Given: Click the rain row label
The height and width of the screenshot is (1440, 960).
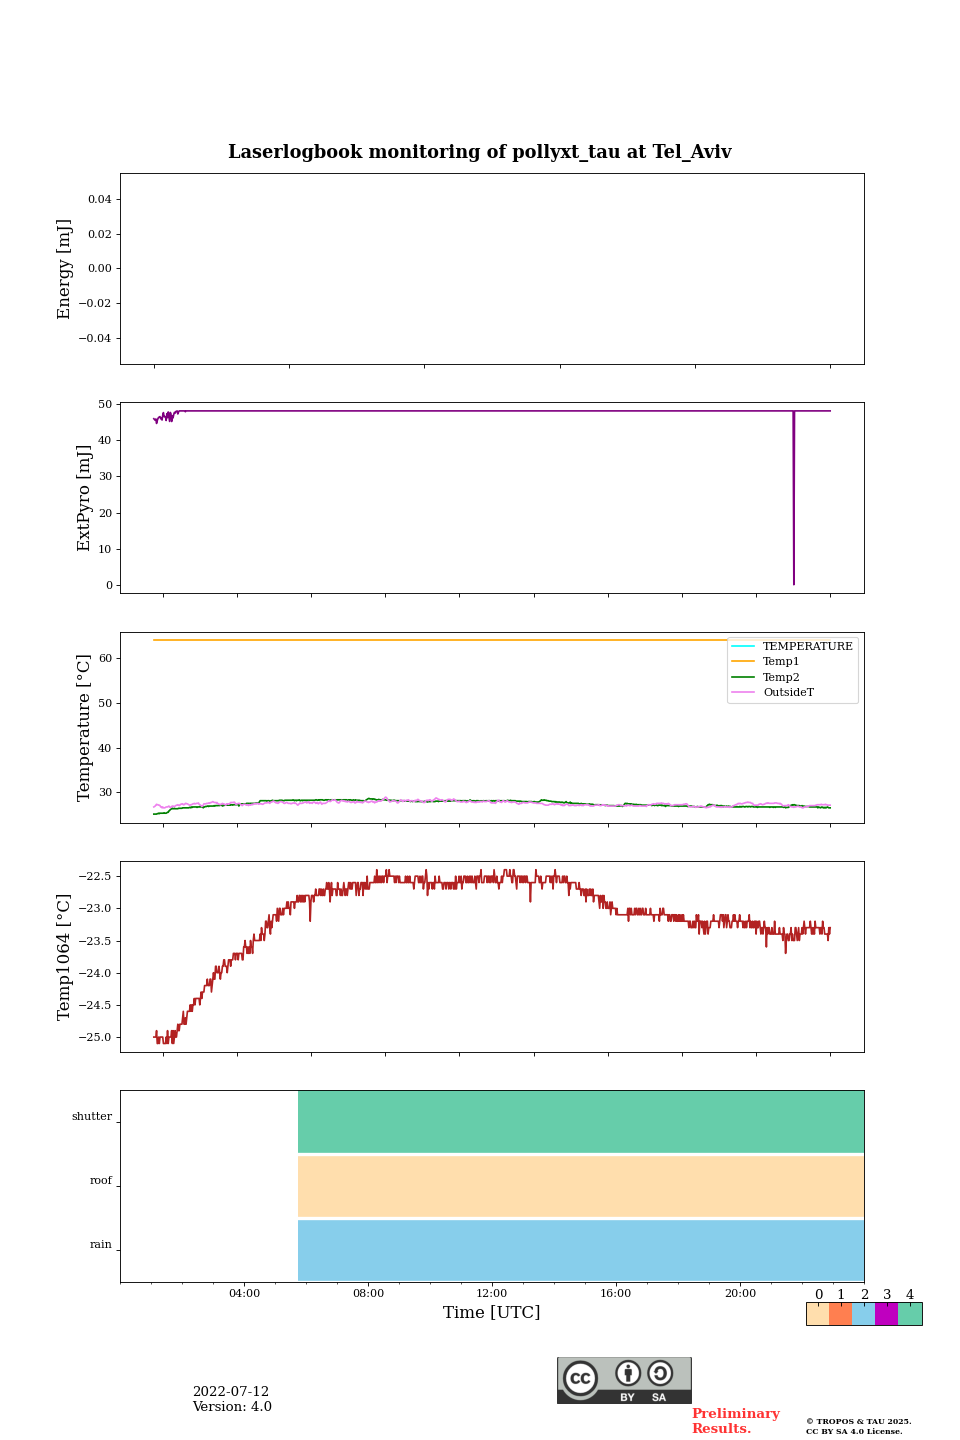Looking at the screenshot, I should (x=101, y=1245).
